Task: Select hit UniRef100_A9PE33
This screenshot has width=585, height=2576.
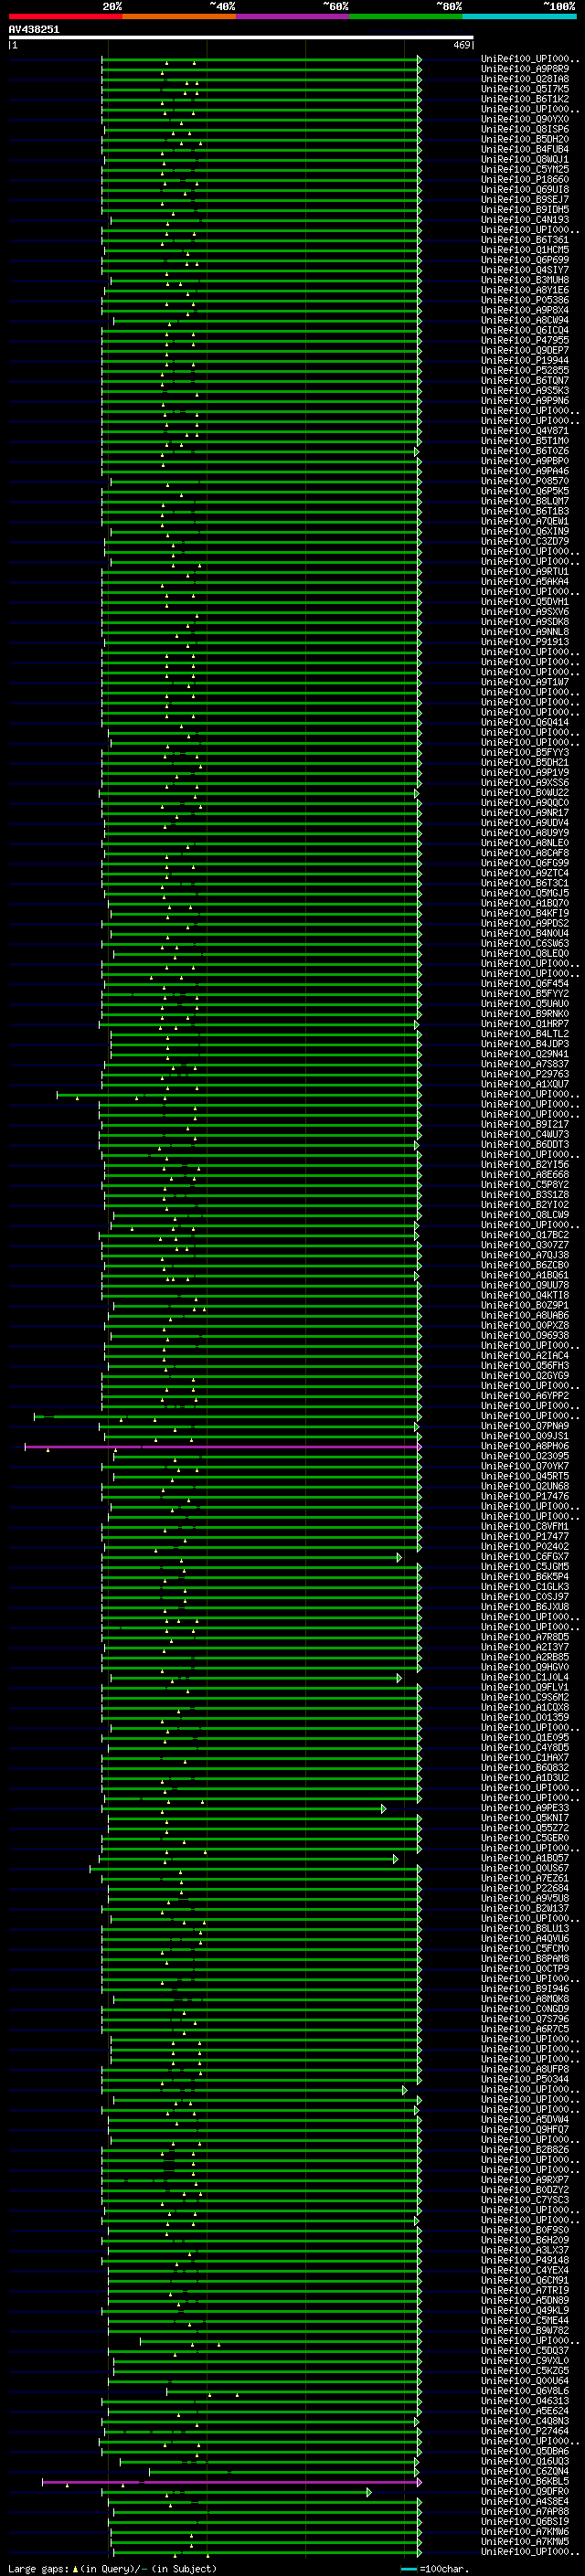Action: point(525,1807)
